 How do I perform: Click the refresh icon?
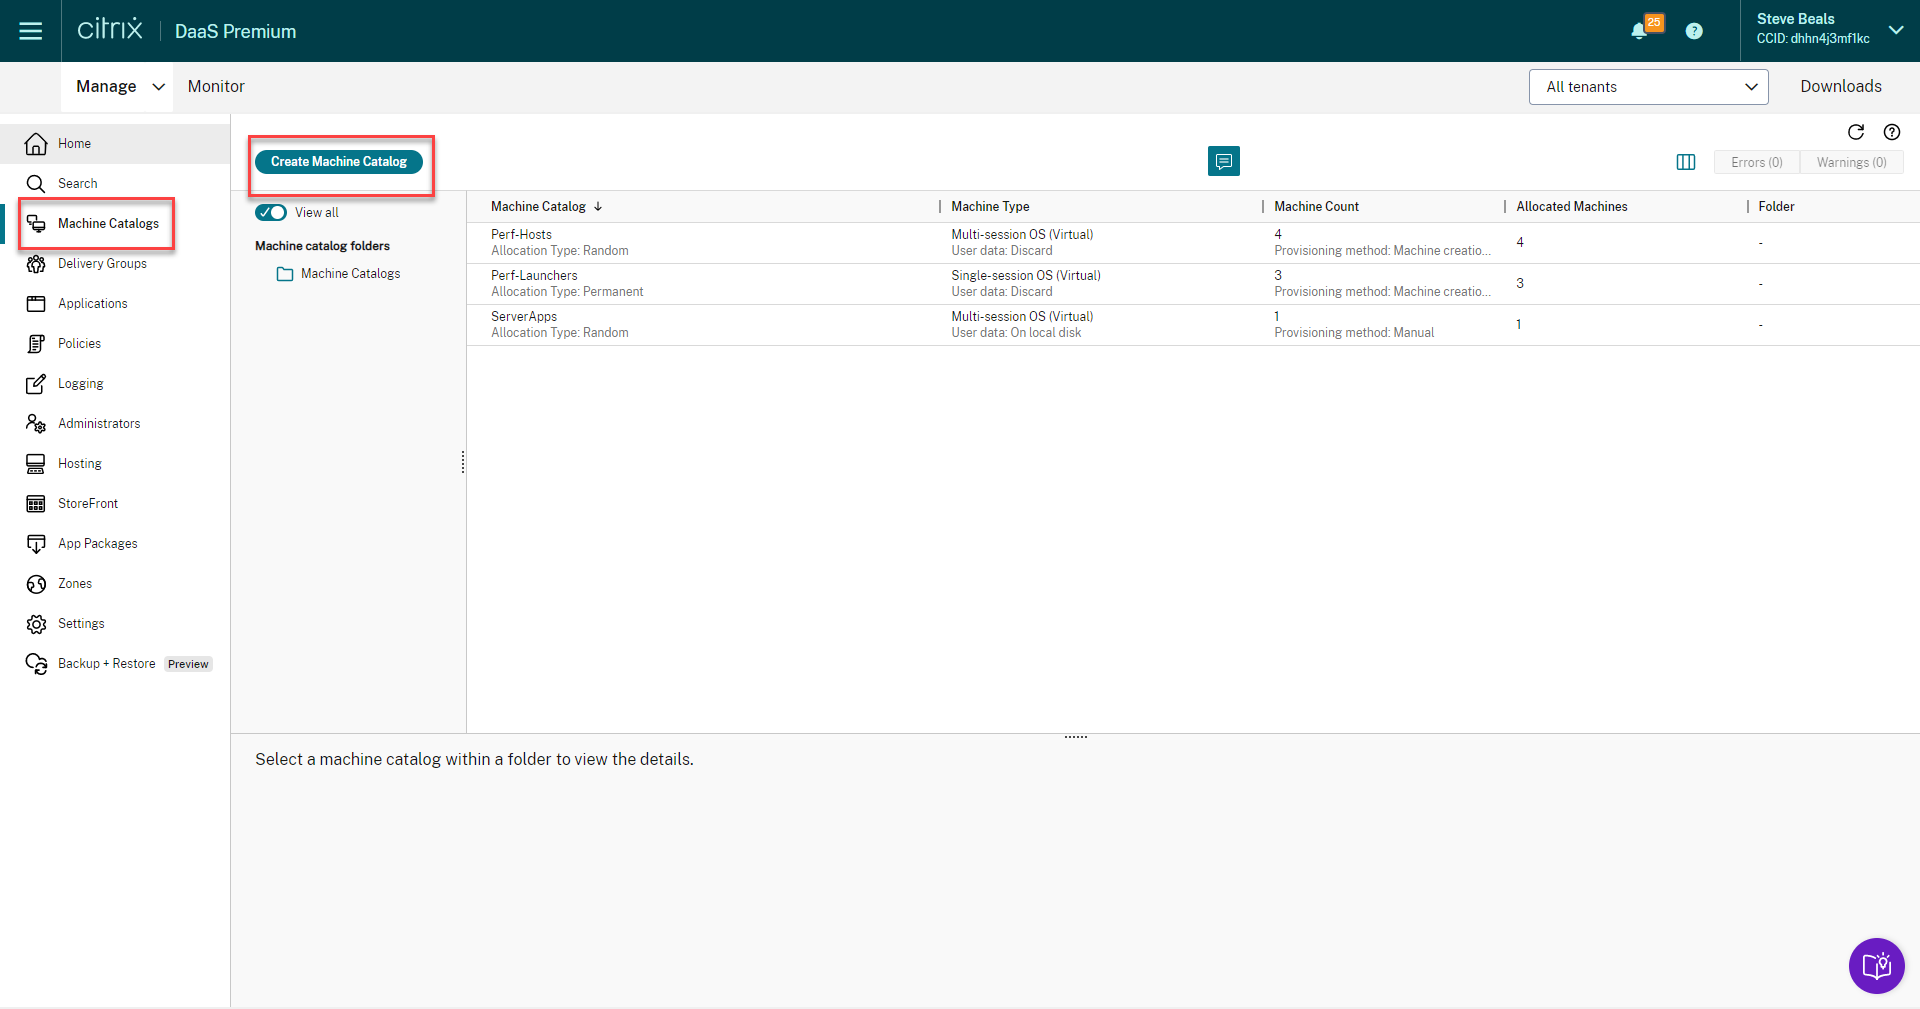coord(1856,132)
